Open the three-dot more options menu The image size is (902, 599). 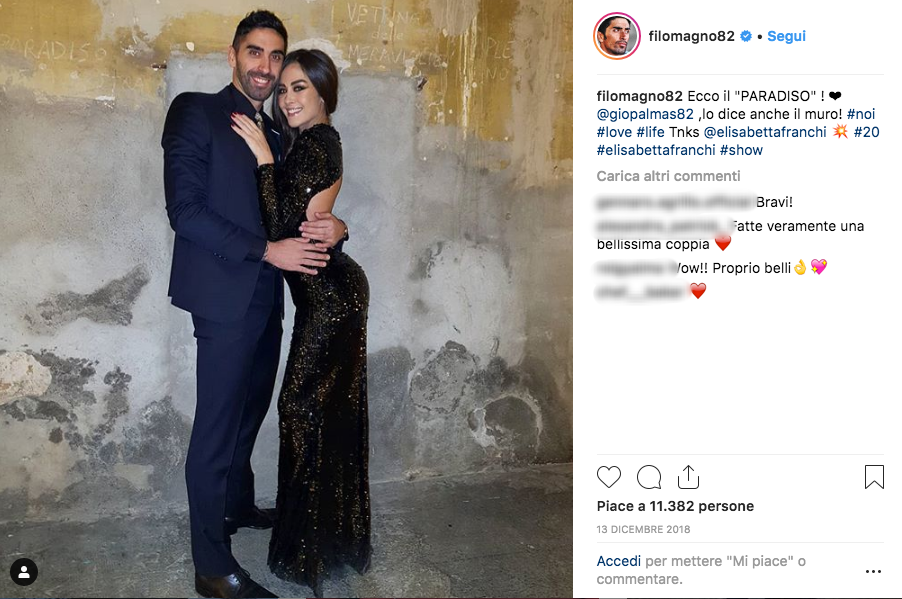tap(873, 571)
